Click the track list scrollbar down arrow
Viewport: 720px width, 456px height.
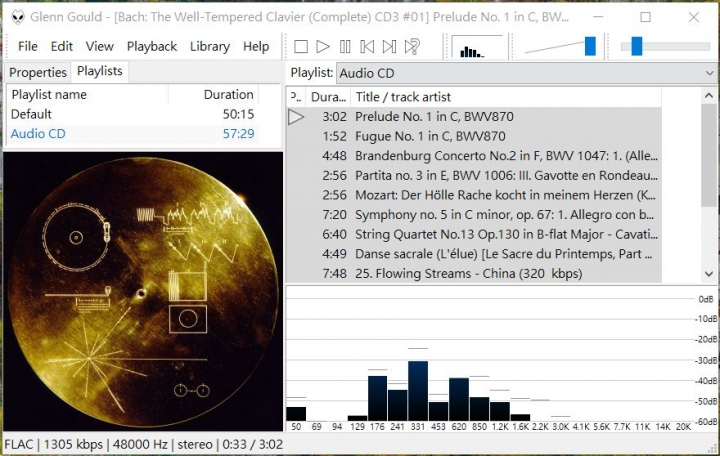pyautogui.click(x=709, y=274)
